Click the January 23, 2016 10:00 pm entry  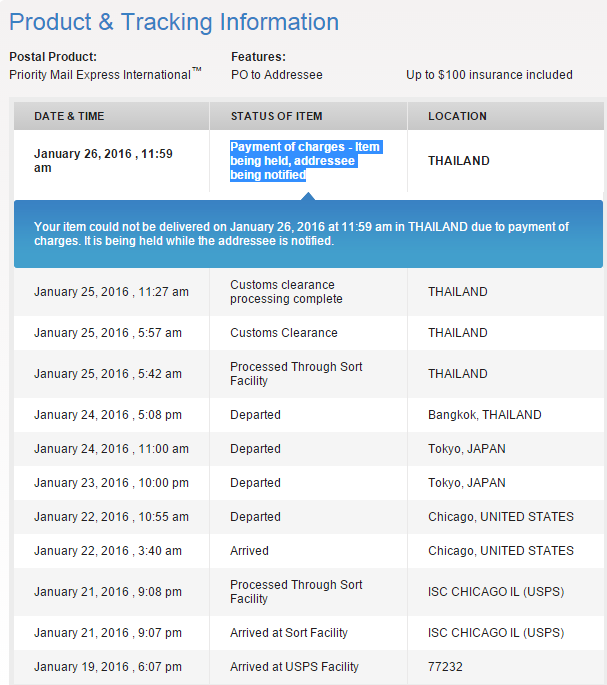click(111, 483)
